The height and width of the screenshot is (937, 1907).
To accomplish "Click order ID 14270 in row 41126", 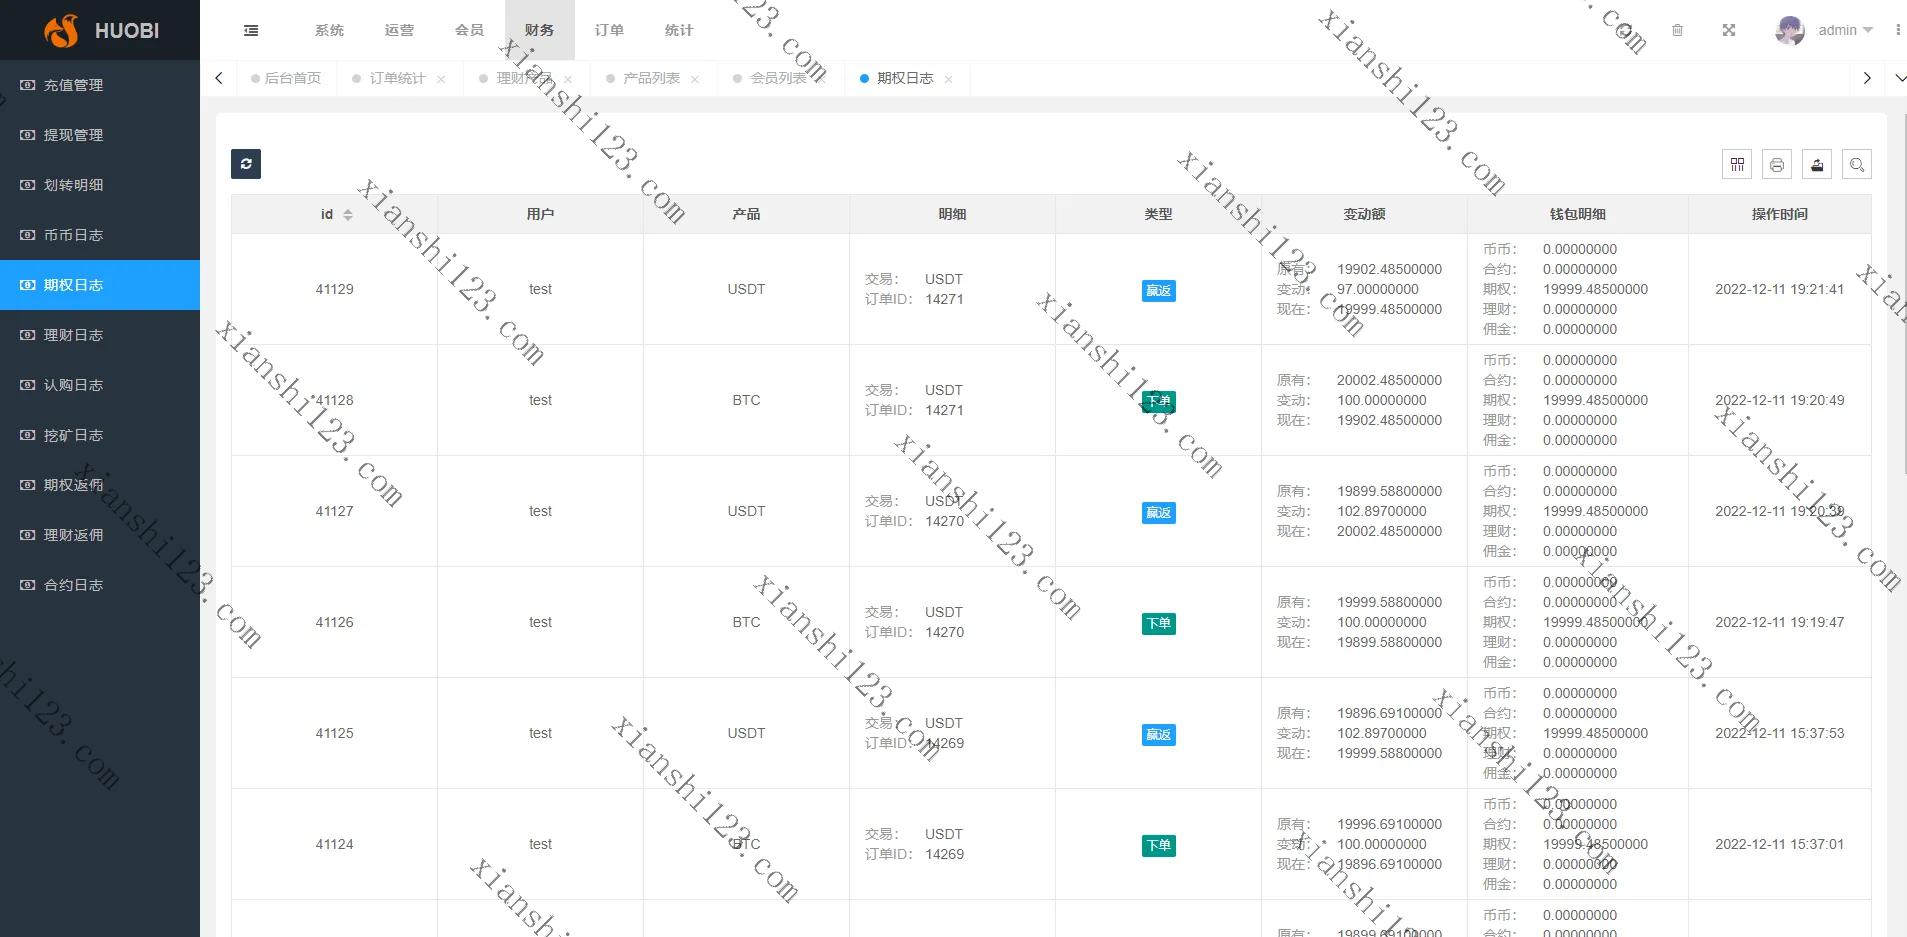I will (944, 632).
